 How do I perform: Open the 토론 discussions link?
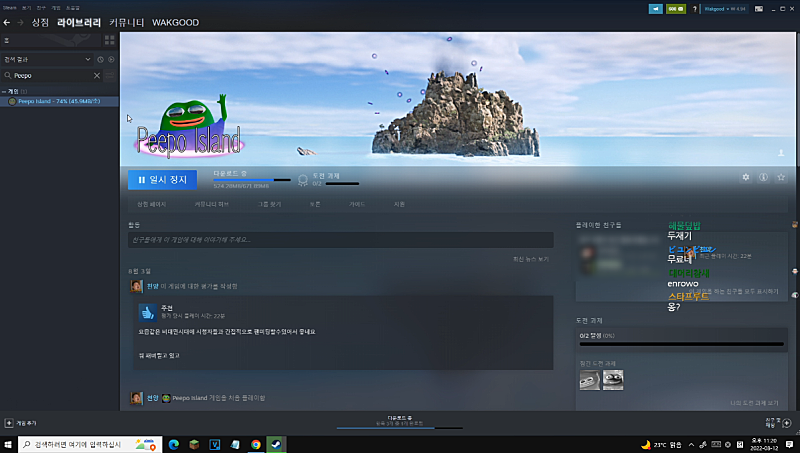tap(315, 204)
